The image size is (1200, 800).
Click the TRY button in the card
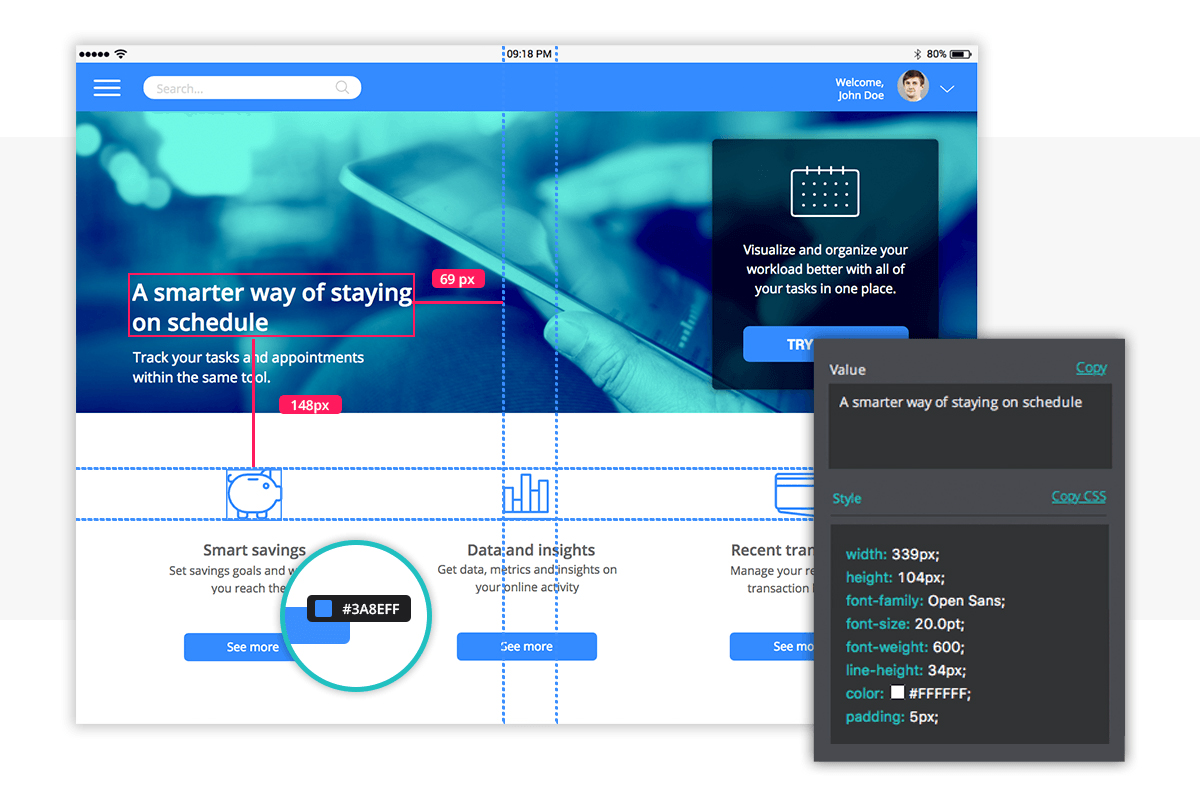800,344
